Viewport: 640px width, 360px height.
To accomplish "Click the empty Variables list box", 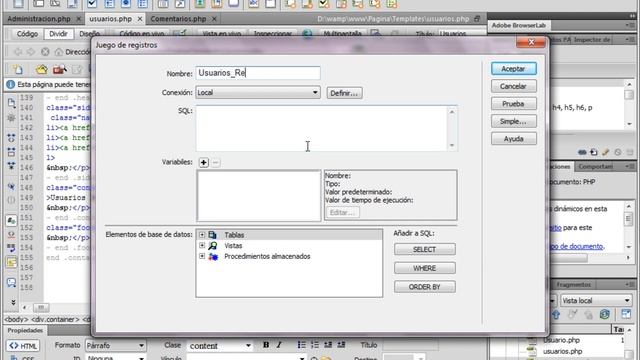I will [259, 196].
